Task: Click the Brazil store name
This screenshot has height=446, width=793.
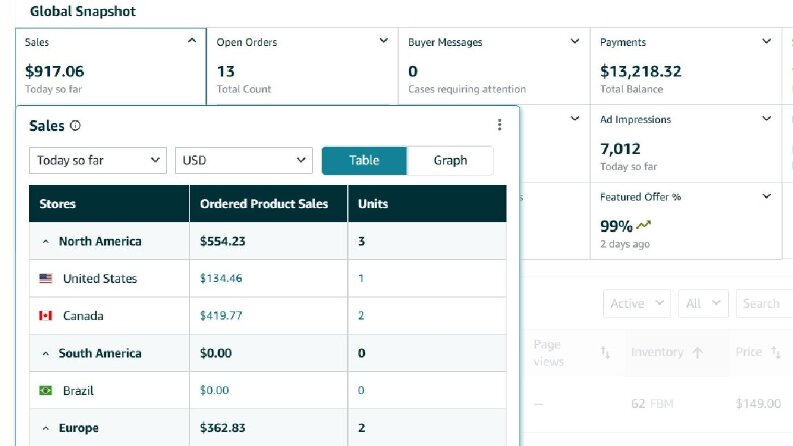Action: pos(78,391)
